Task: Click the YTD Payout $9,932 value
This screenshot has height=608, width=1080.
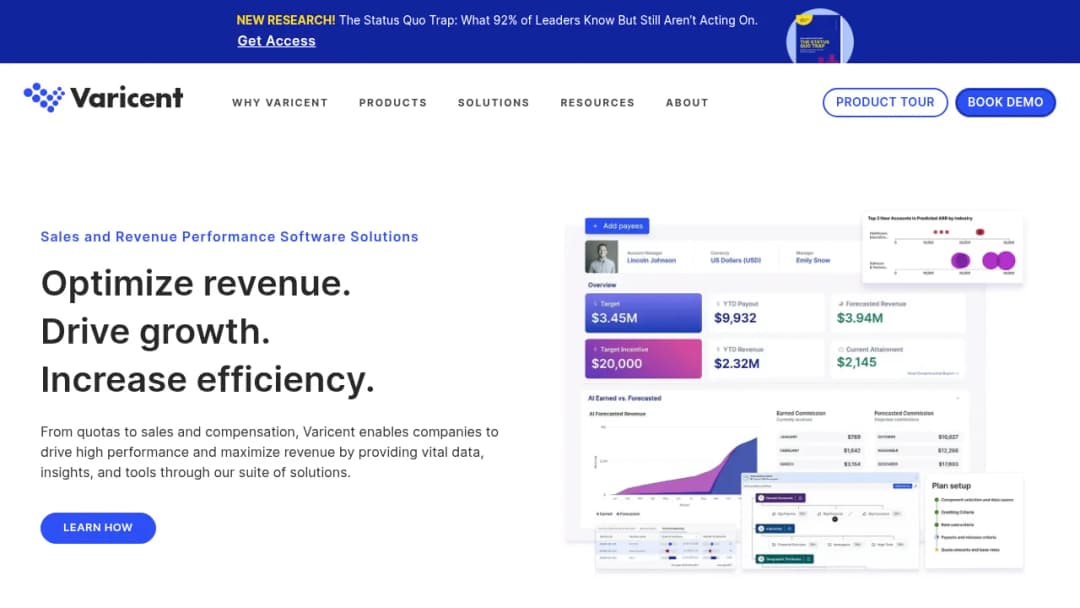Action: 735,318
